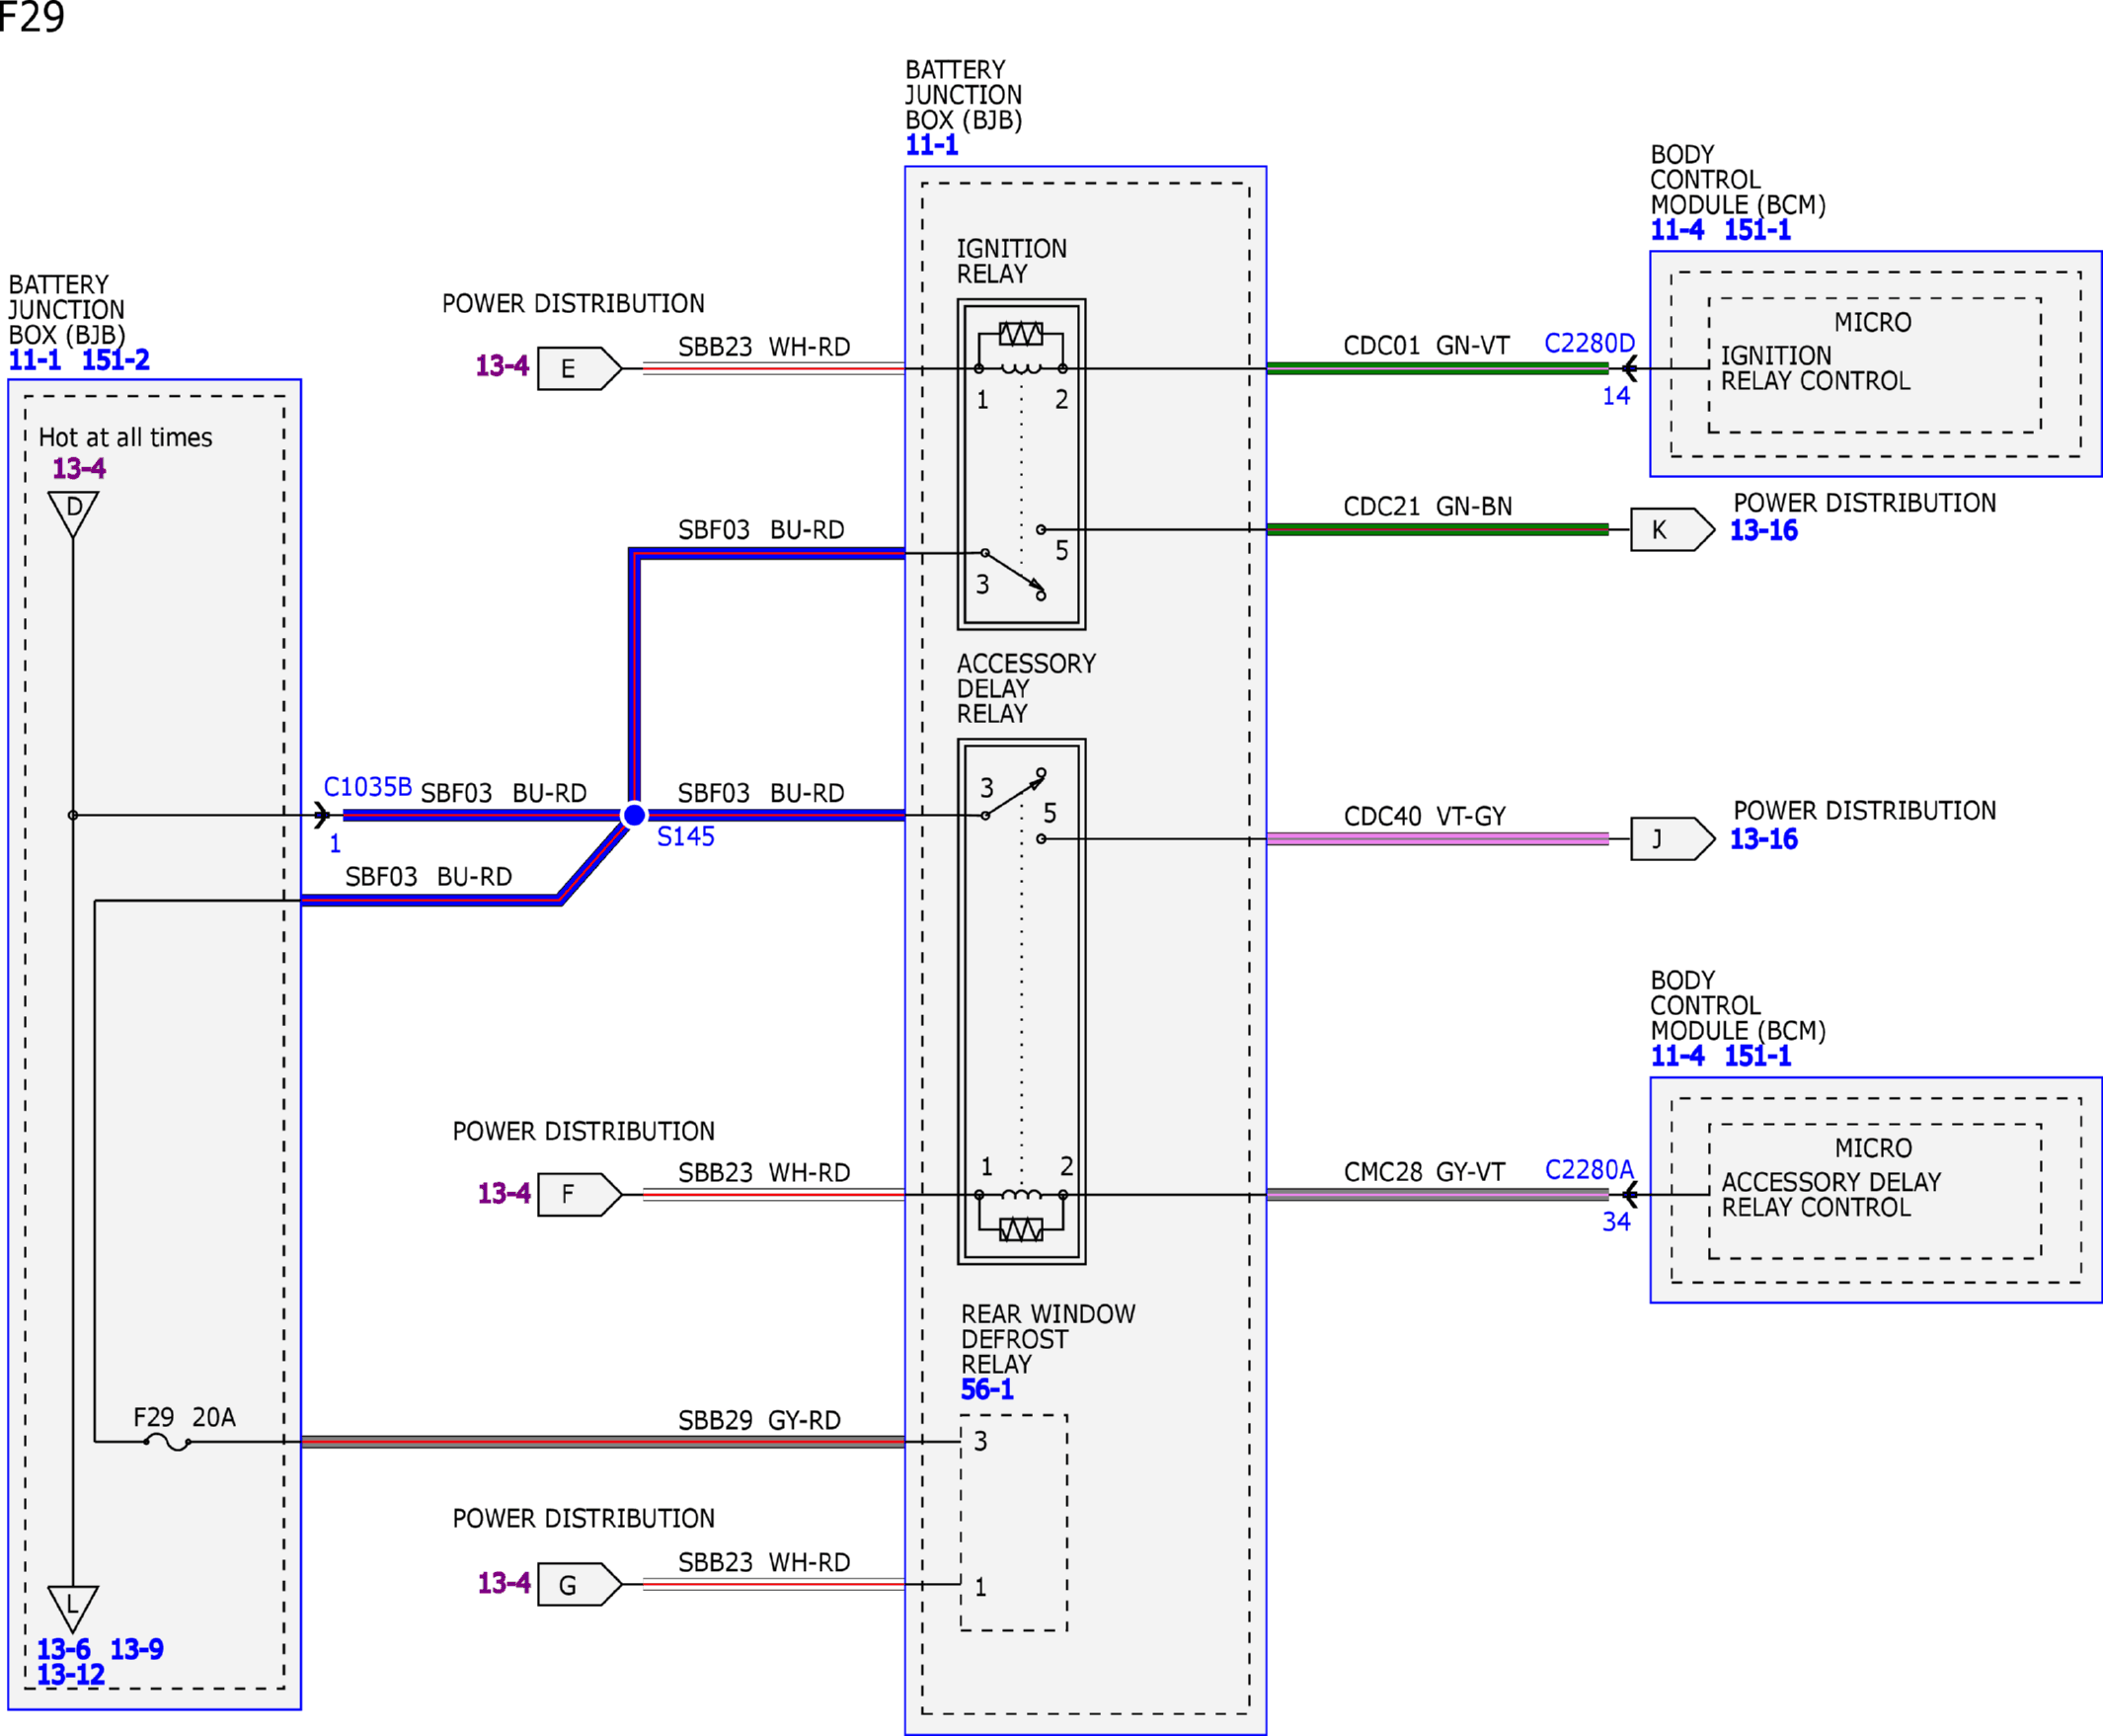Click the C1035B connector label
Viewport: 2103px width, 1736px height.
[367, 787]
